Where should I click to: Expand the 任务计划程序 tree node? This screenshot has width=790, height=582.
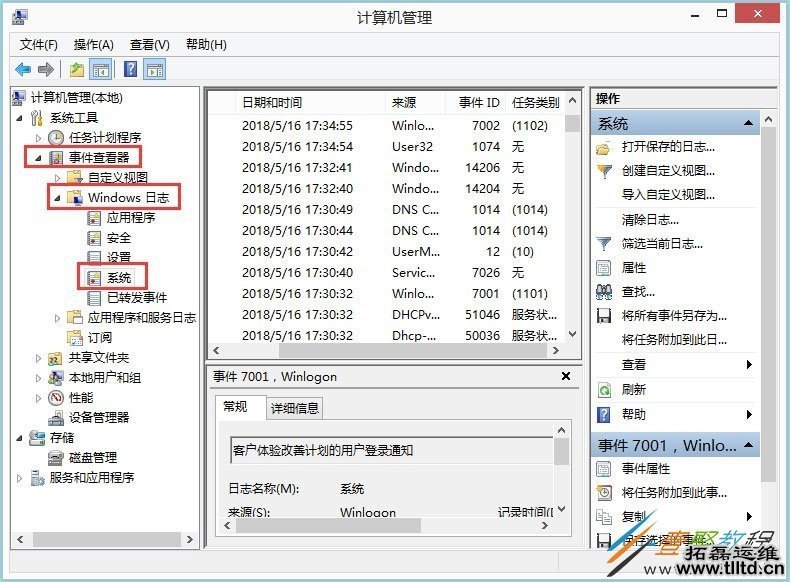[x=38, y=138]
